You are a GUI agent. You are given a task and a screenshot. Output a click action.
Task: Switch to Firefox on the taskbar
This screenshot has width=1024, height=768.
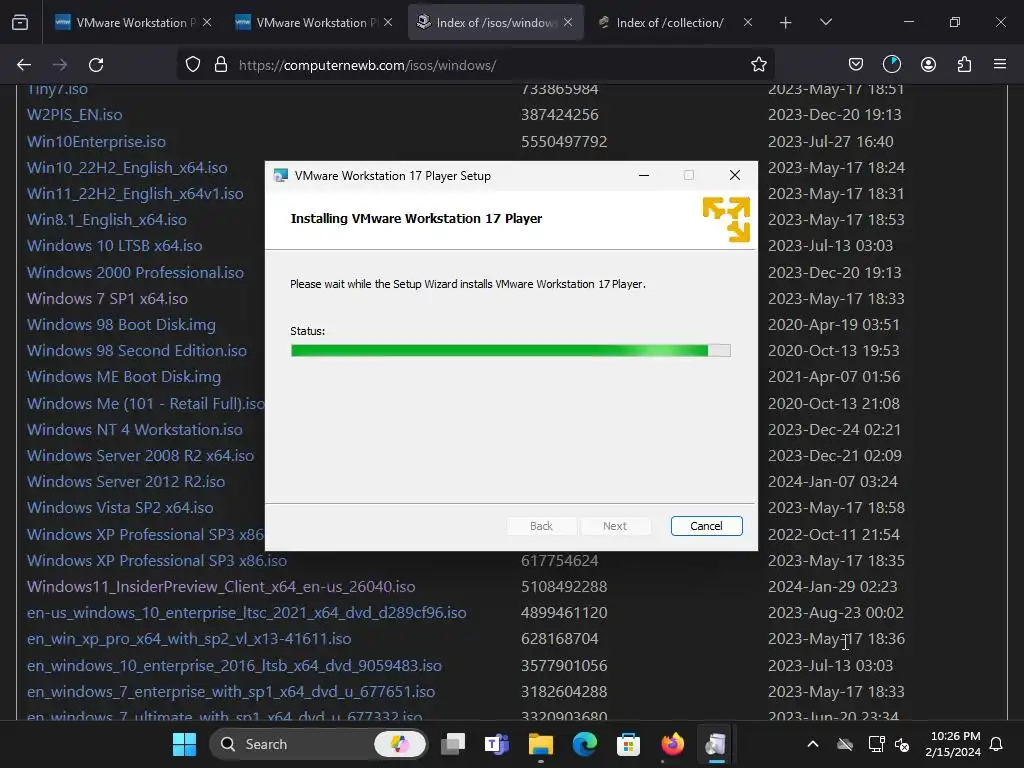(x=672, y=744)
